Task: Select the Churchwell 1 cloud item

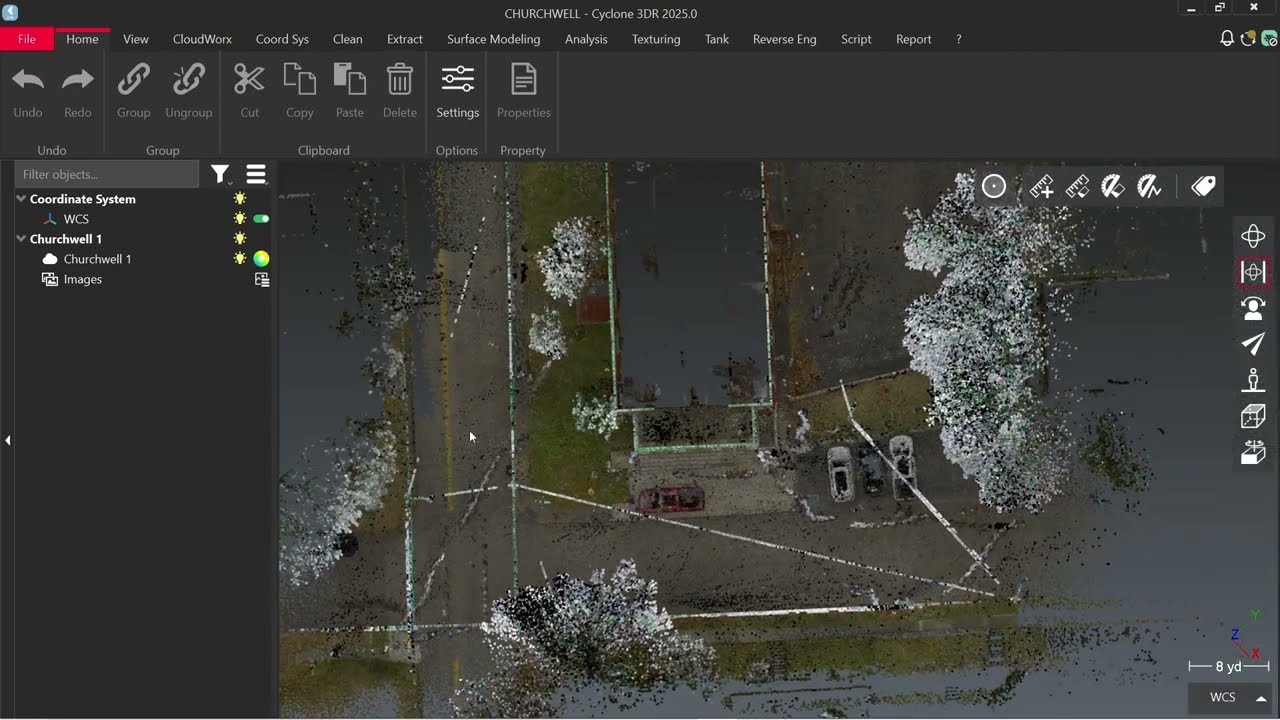Action: coord(98,259)
